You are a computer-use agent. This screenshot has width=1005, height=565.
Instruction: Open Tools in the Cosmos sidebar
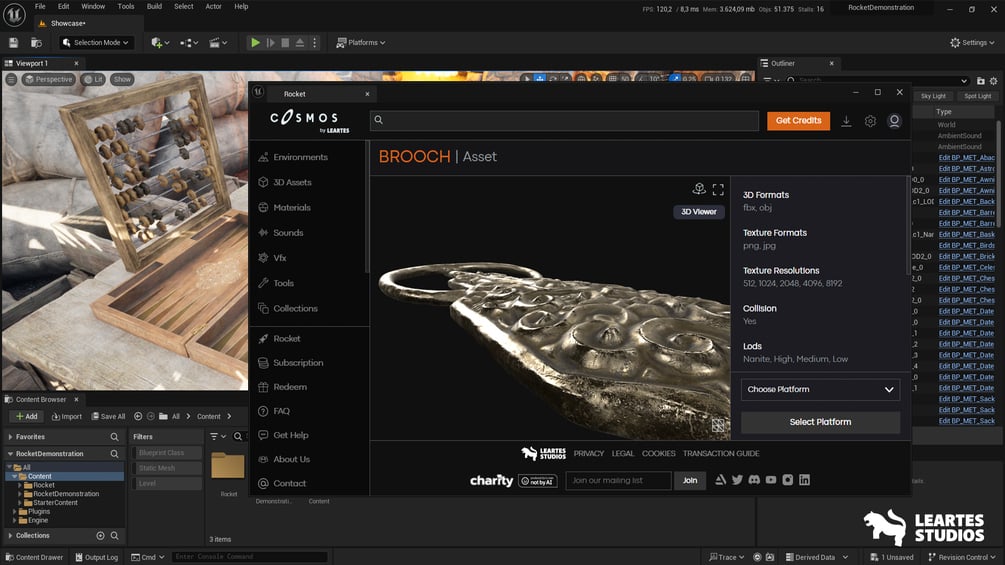pos(276,283)
